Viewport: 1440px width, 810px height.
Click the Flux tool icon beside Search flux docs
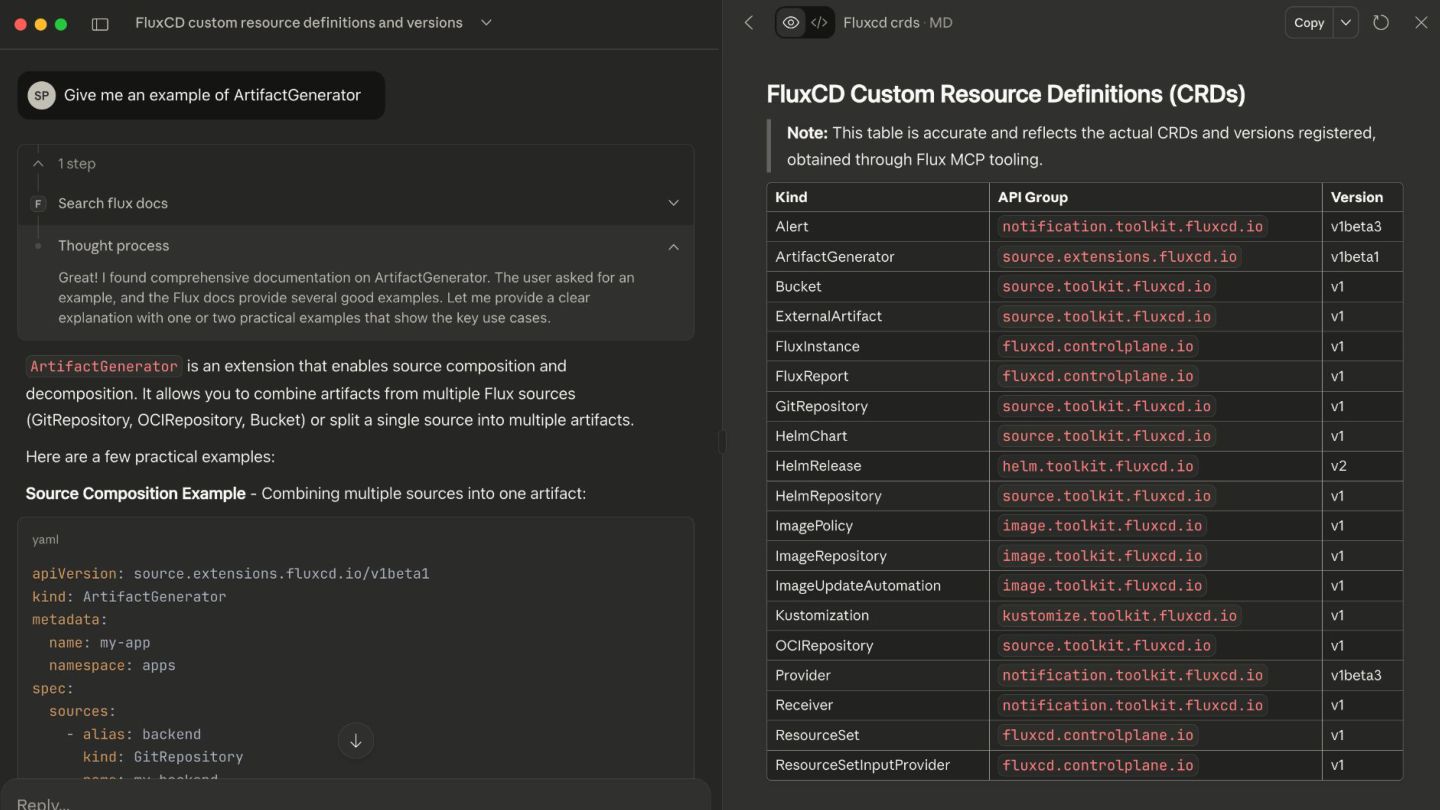(x=38, y=204)
